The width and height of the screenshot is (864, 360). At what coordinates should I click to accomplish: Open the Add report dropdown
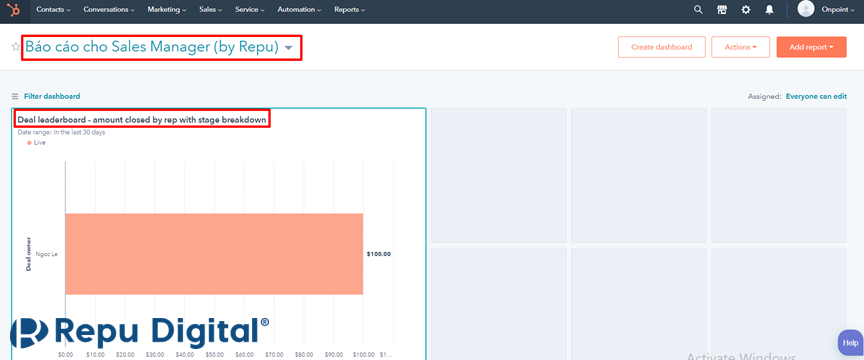coord(811,47)
